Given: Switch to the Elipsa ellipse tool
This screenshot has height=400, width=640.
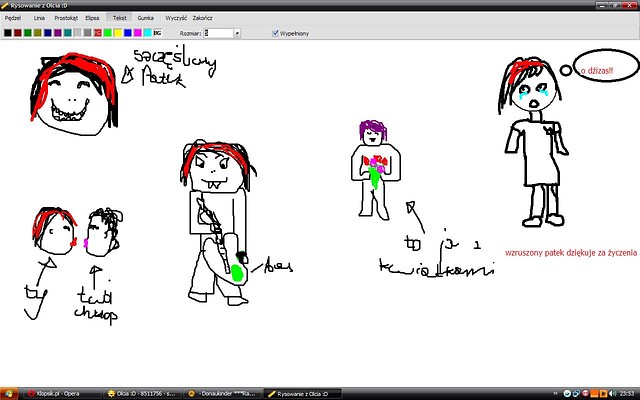Looking at the screenshot, I should (92, 18).
